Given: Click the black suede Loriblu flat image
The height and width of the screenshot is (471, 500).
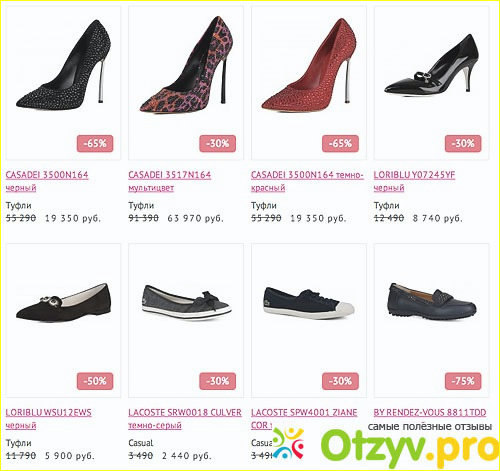Looking at the screenshot, I should tap(63, 303).
